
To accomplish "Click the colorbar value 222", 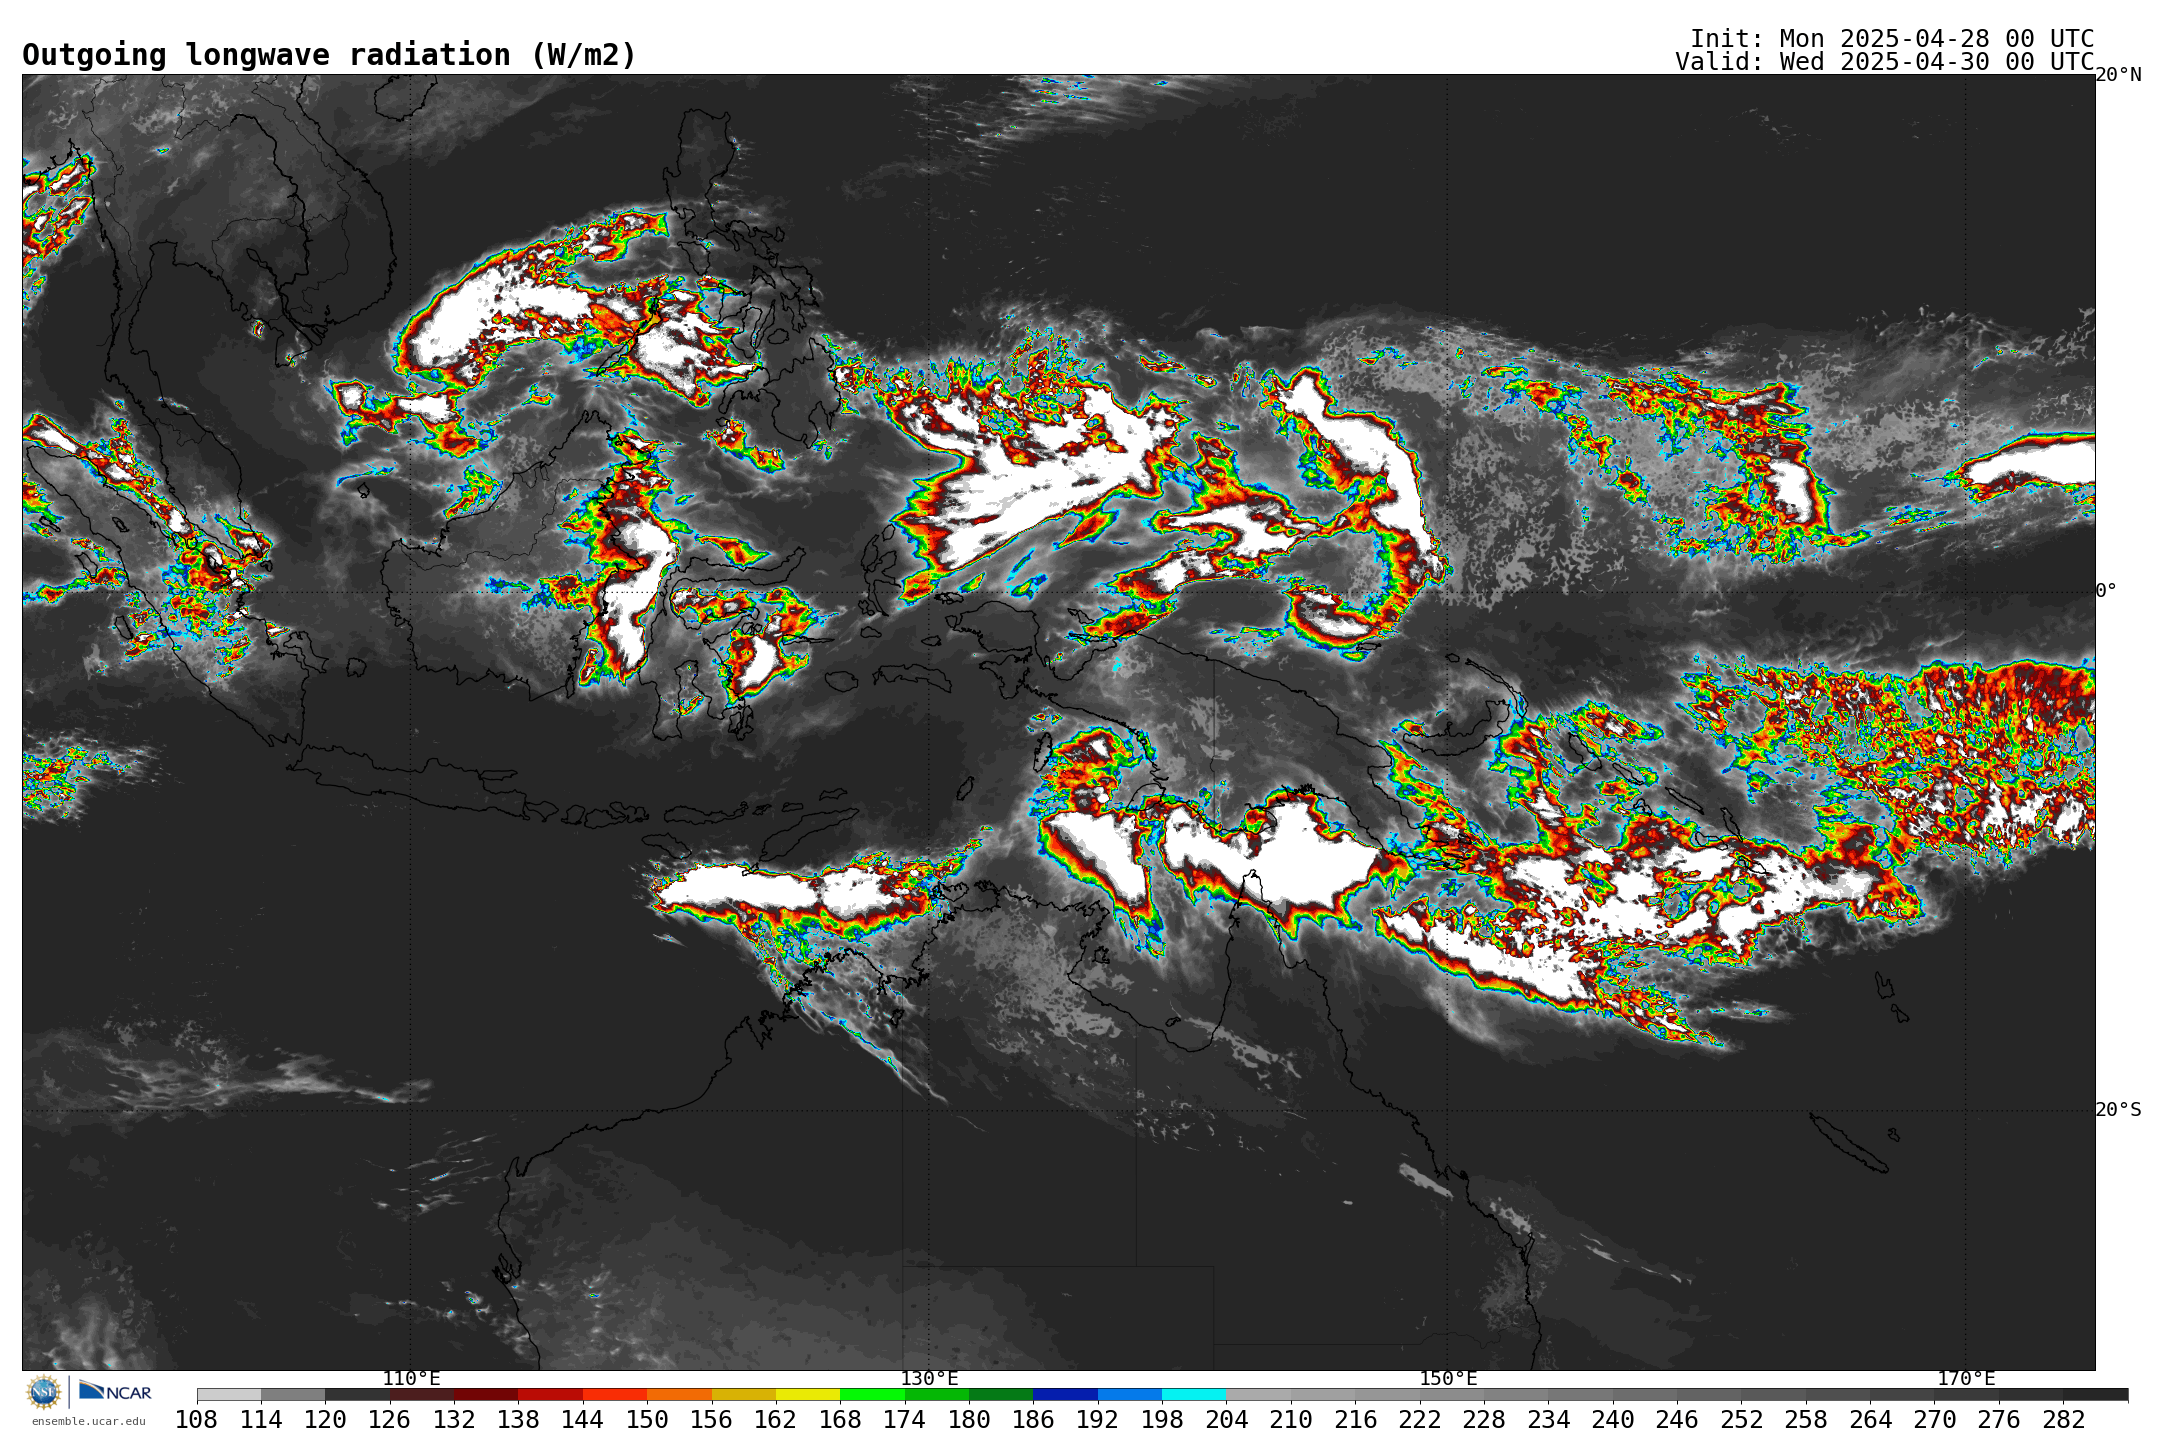I will [1419, 1420].
